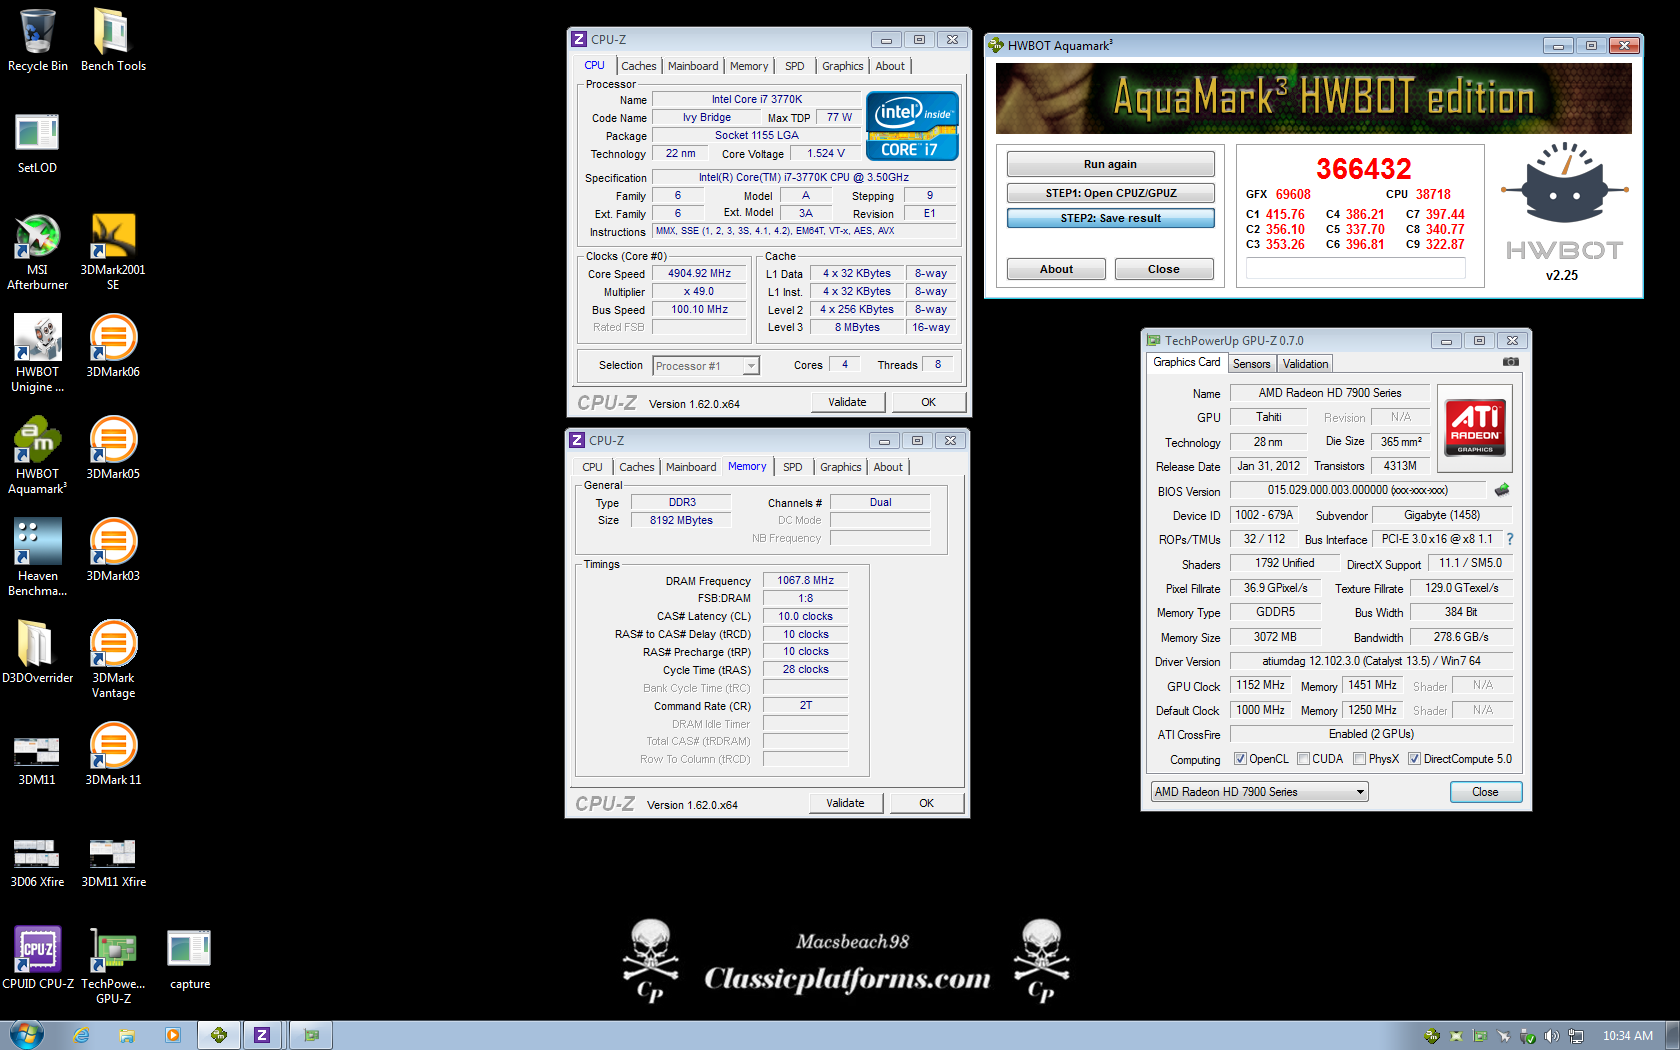Switch to Sensors tab in GPU-Z
The width and height of the screenshot is (1680, 1050).
coord(1251,364)
